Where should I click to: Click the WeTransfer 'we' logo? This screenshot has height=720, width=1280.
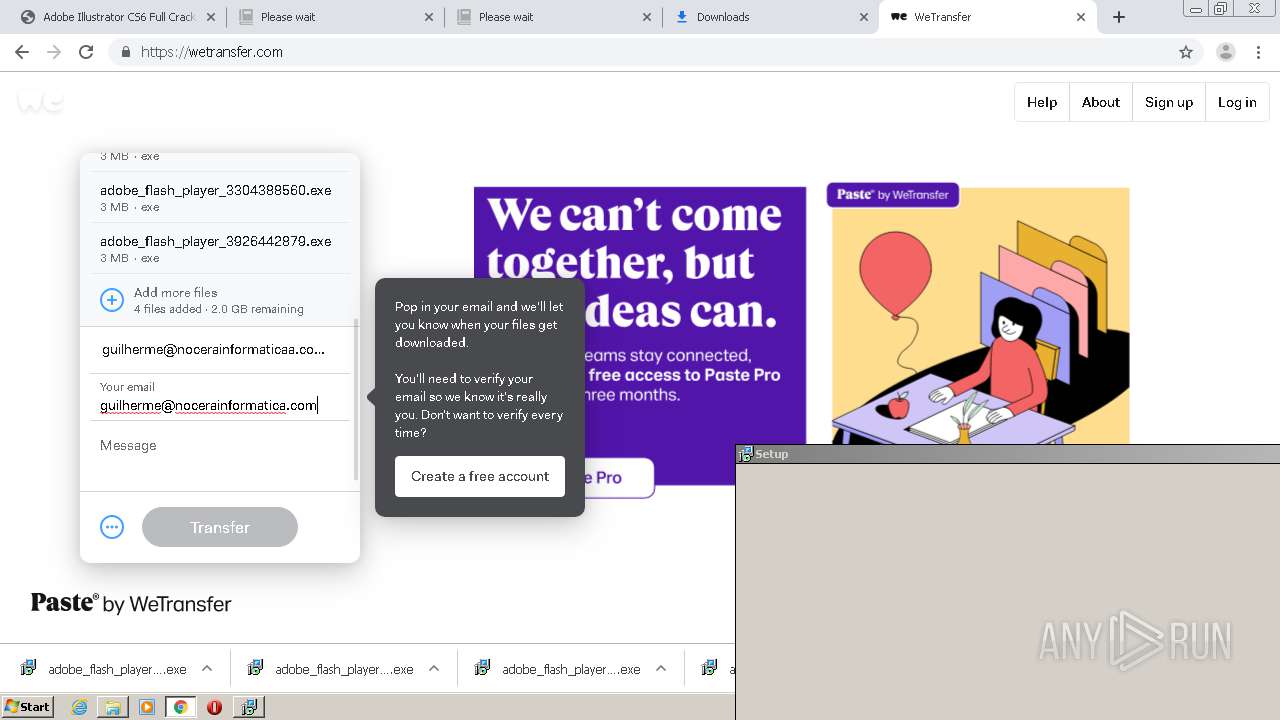click(x=40, y=101)
